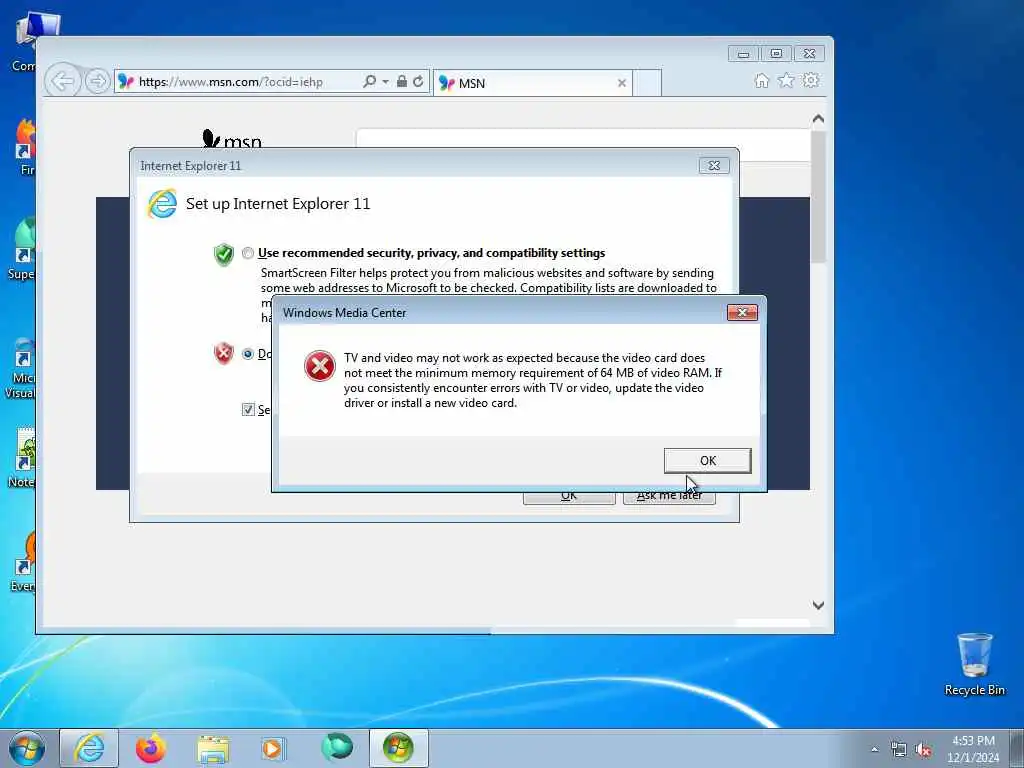Click the IE Home icon

pyautogui.click(x=761, y=80)
